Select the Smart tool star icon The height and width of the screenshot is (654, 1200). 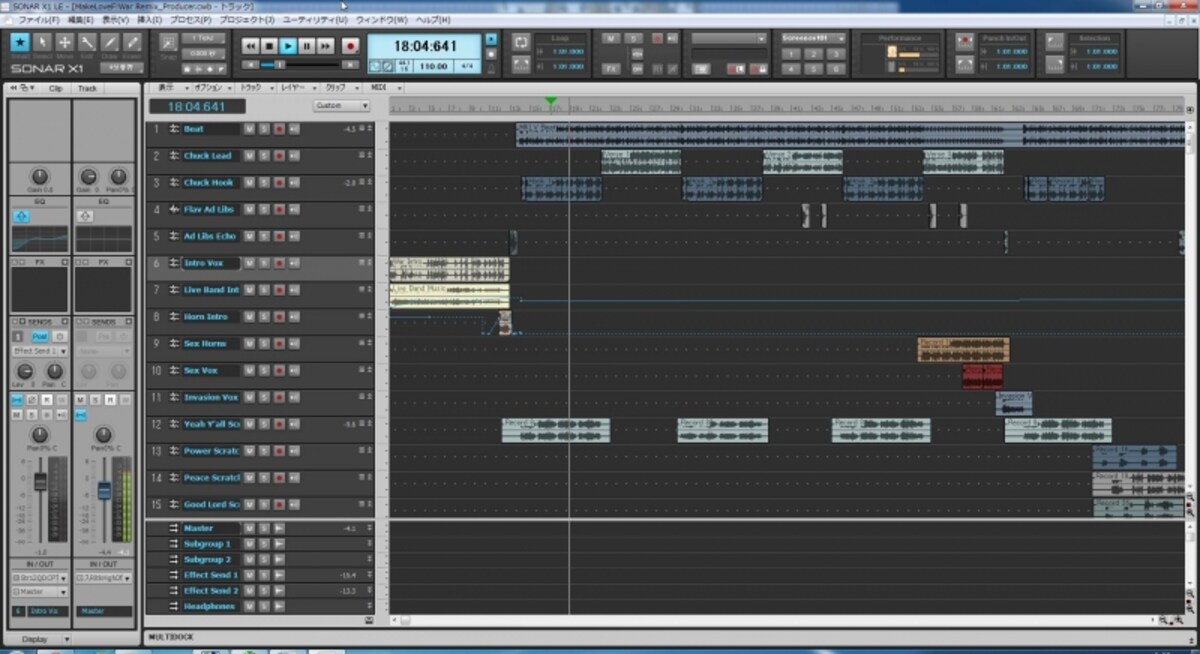(20, 42)
